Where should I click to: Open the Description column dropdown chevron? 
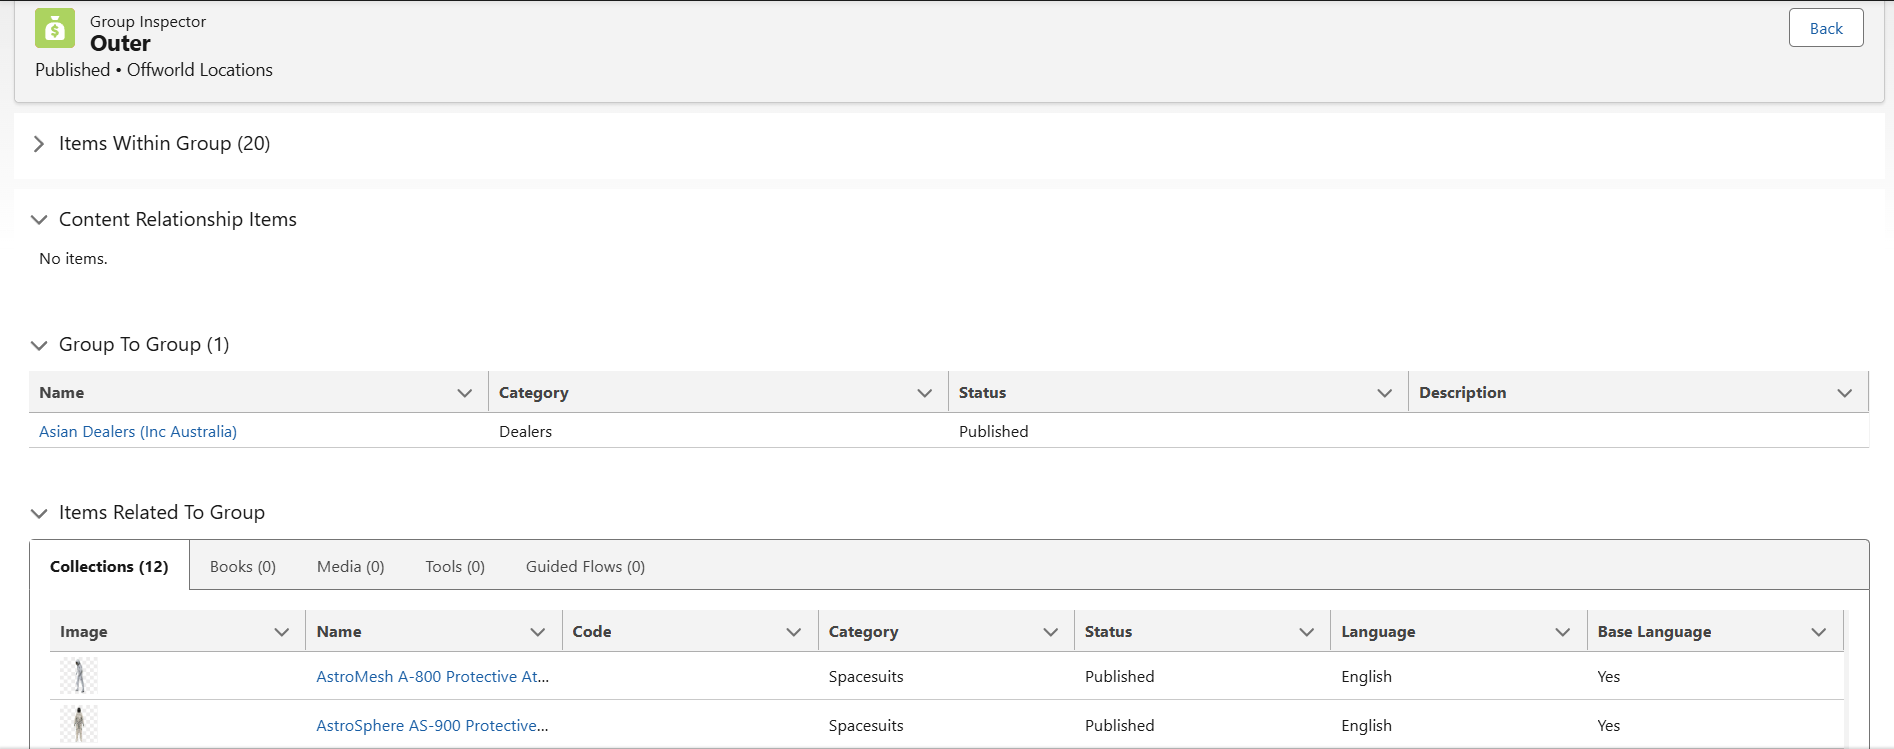1844,393
